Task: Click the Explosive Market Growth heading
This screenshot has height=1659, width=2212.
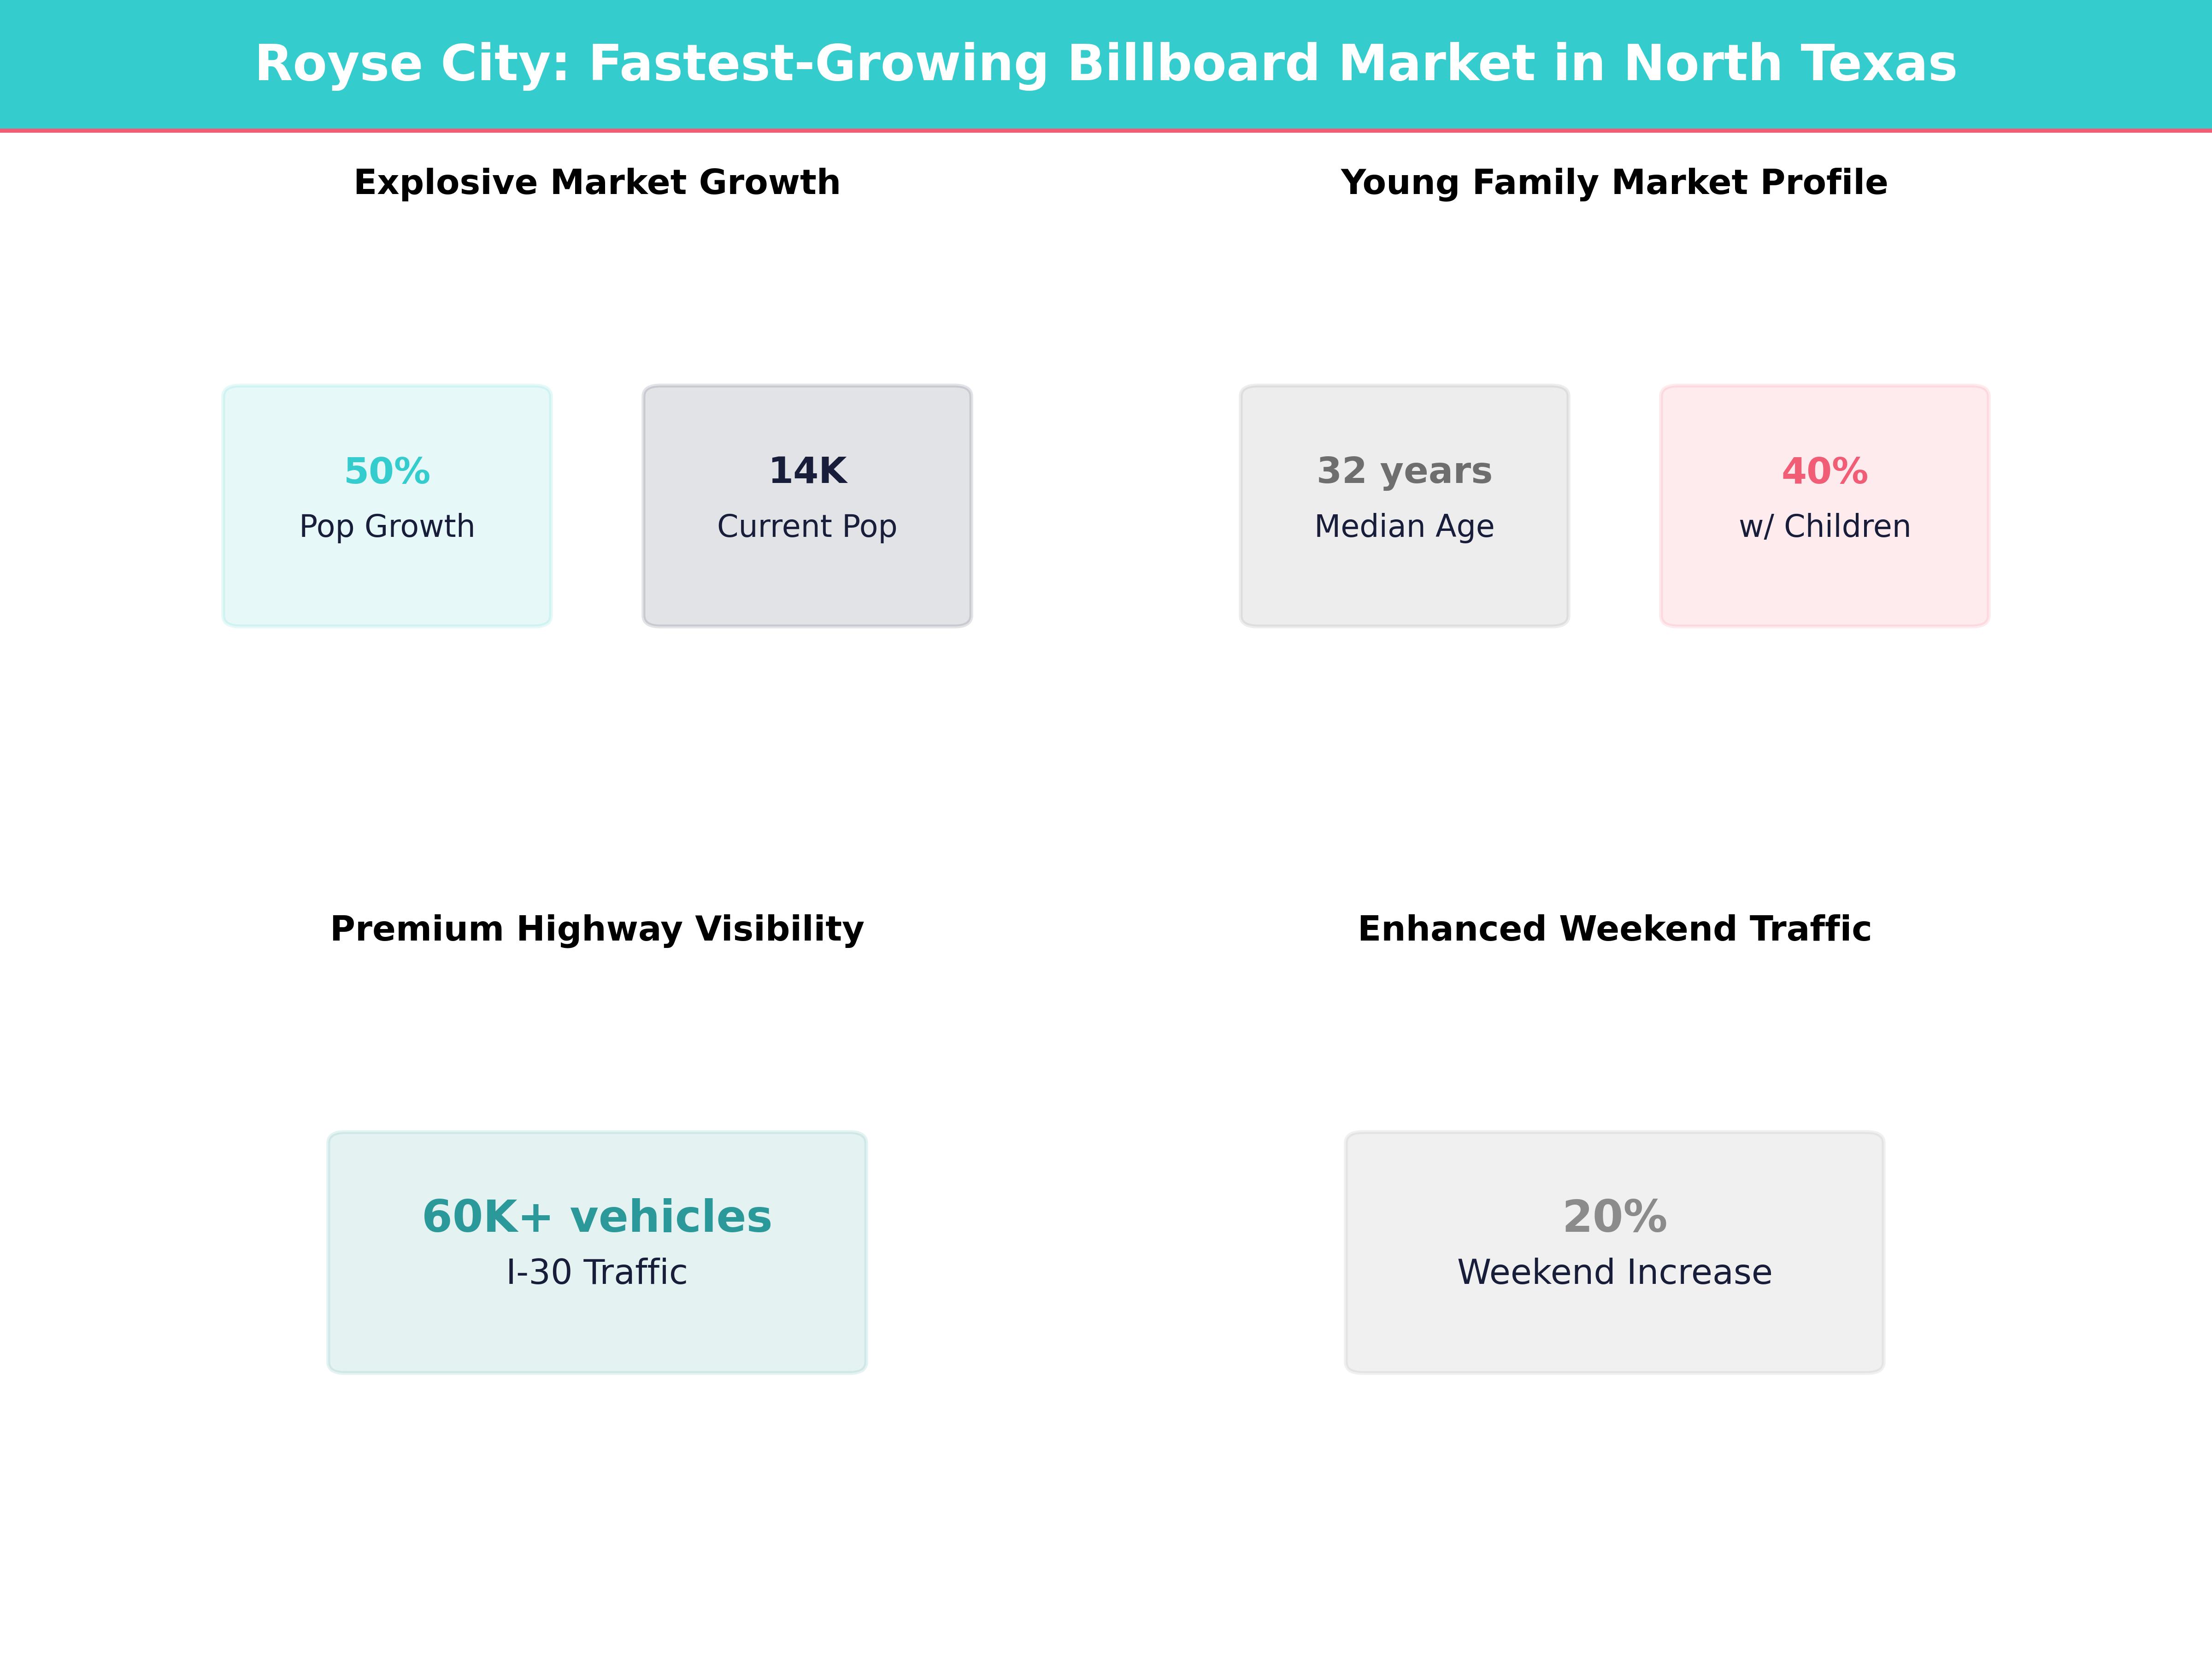Action: click(x=596, y=182)
